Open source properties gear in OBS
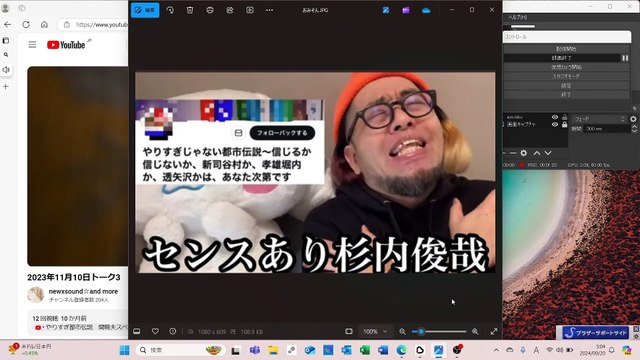The image size is (640, 360). [524, 153]
